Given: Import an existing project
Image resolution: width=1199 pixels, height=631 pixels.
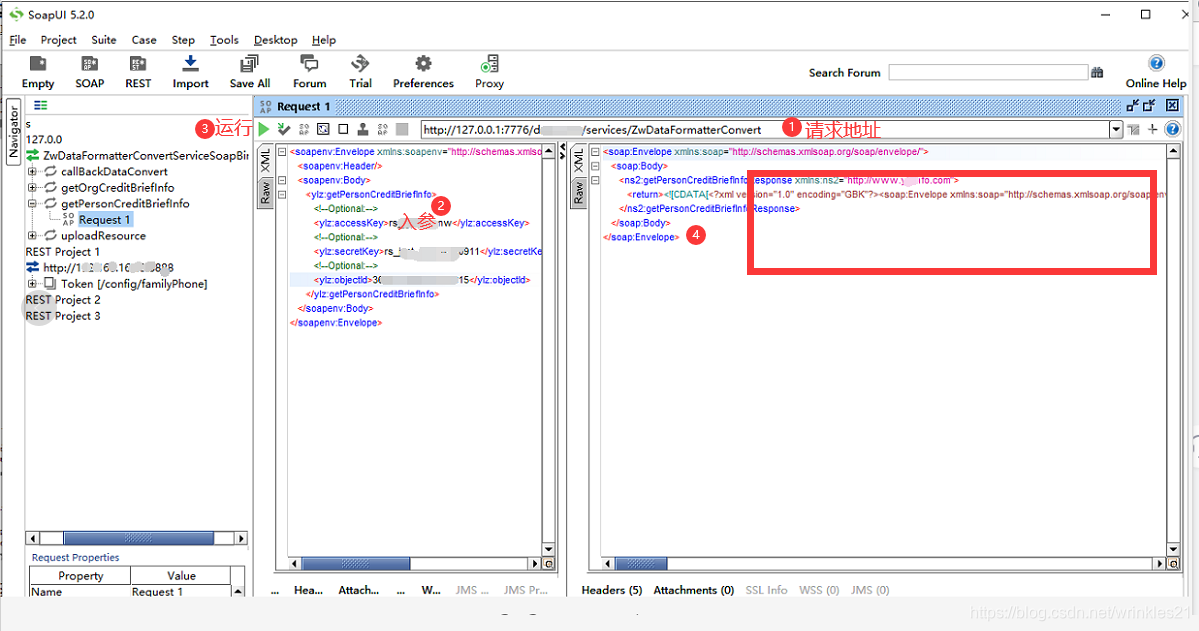Looking at the screenshot, I should (x=190, y=70).
